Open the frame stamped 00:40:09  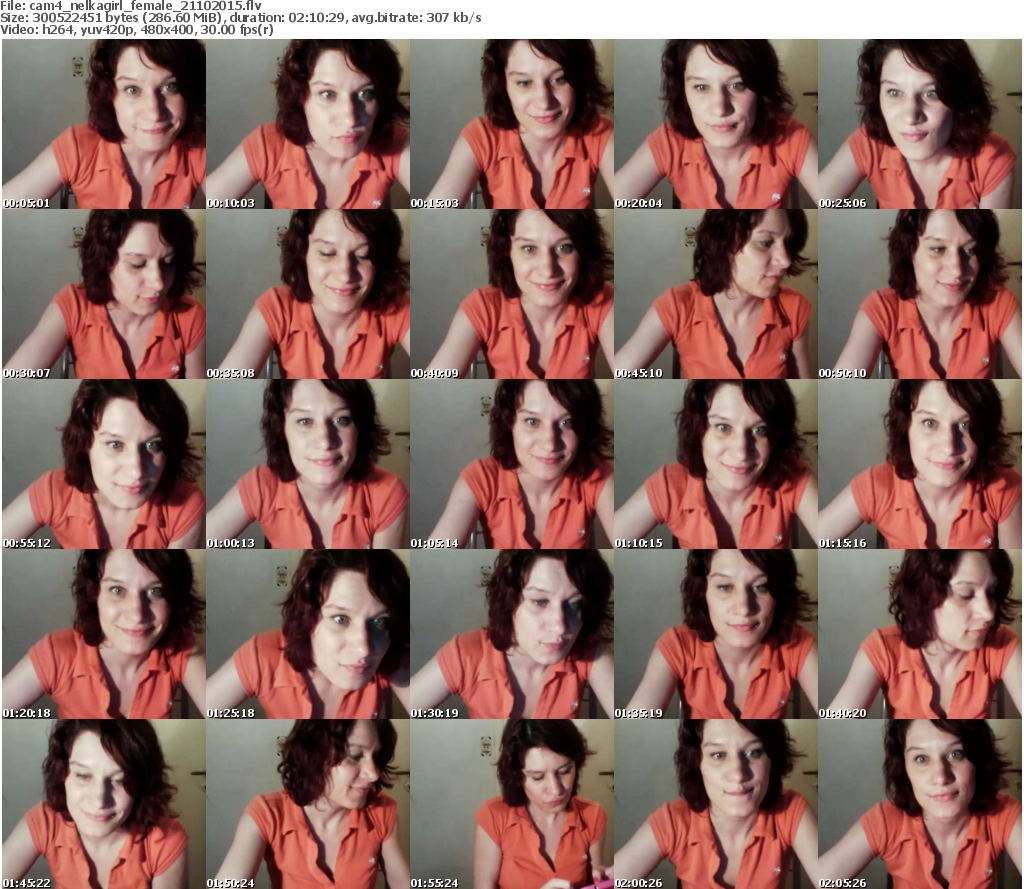point(511,294)
